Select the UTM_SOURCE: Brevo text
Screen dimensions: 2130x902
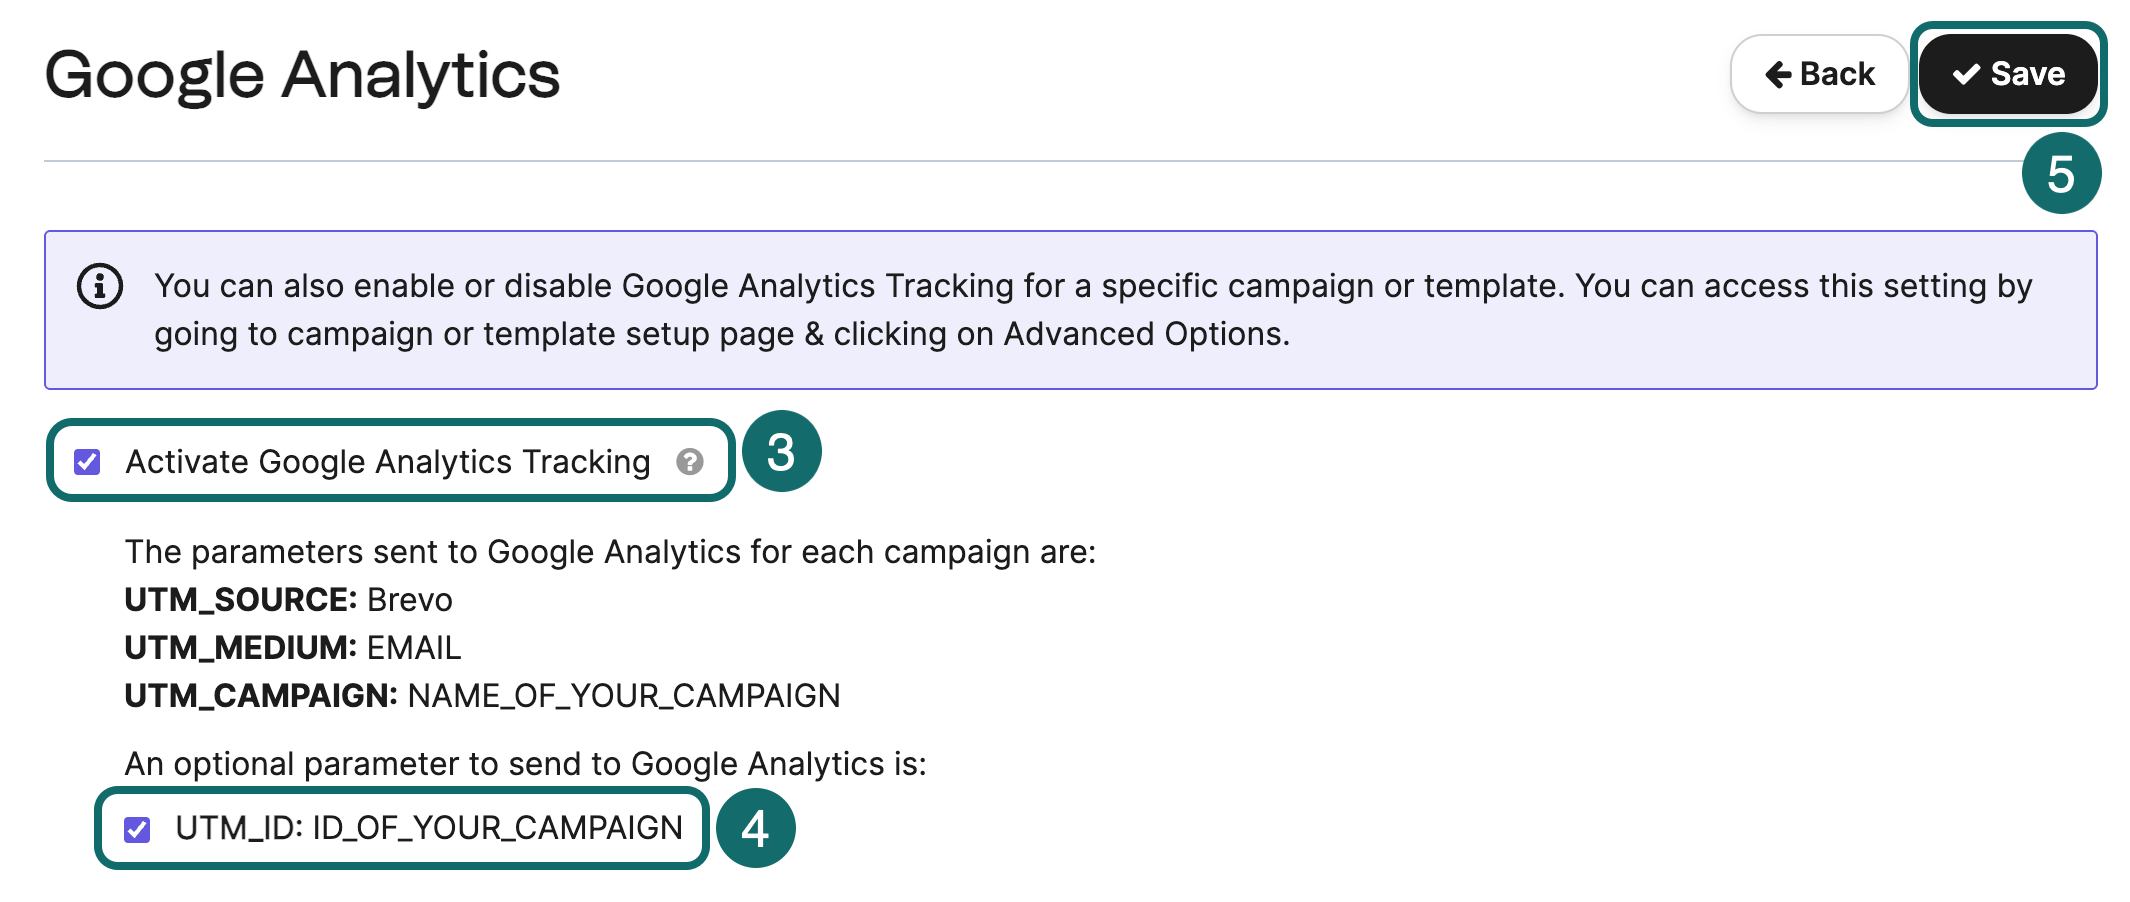(x=288, y=600)
